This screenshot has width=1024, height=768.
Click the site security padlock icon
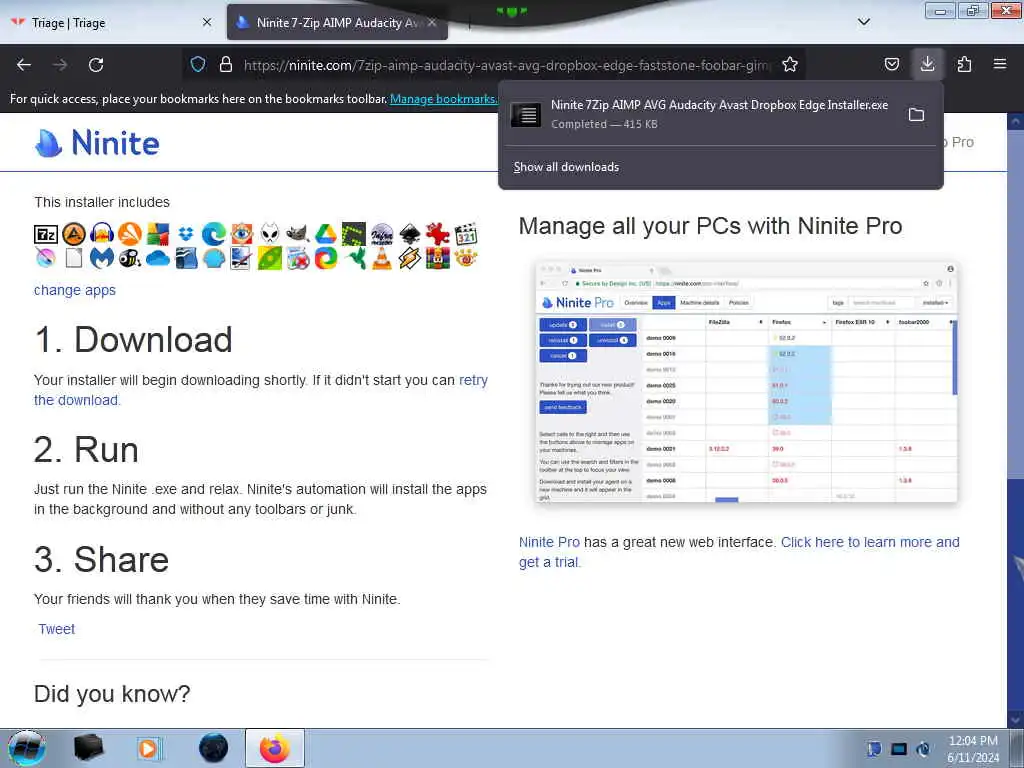[226, 64]
